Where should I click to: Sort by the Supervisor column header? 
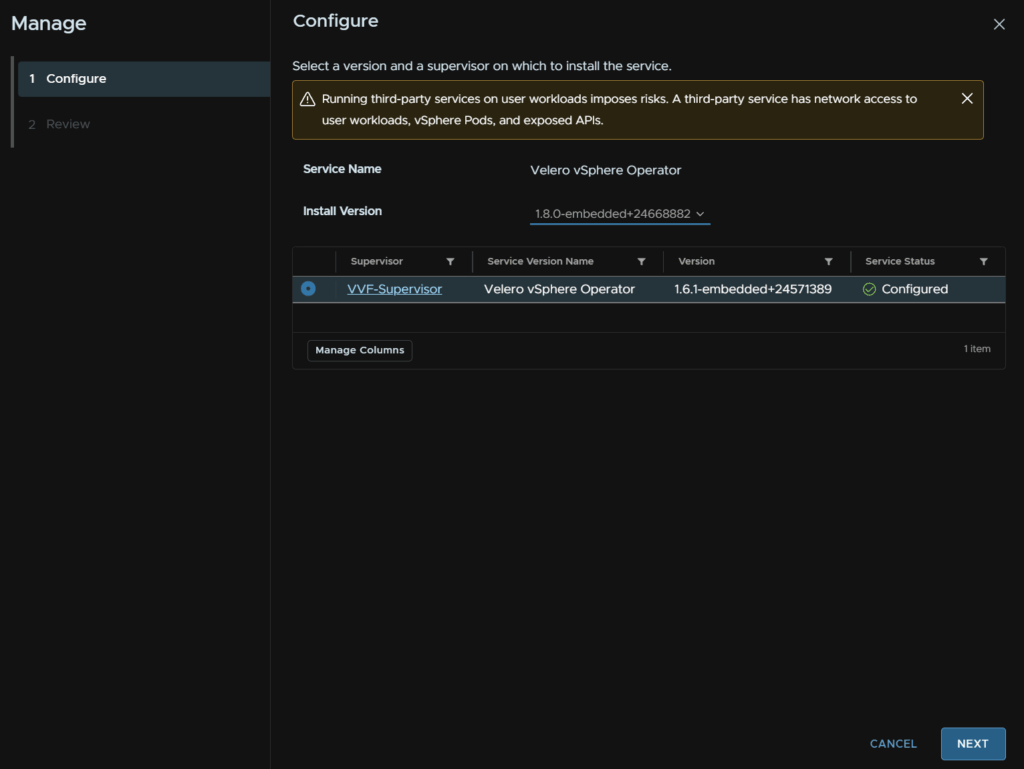[377, 261]
